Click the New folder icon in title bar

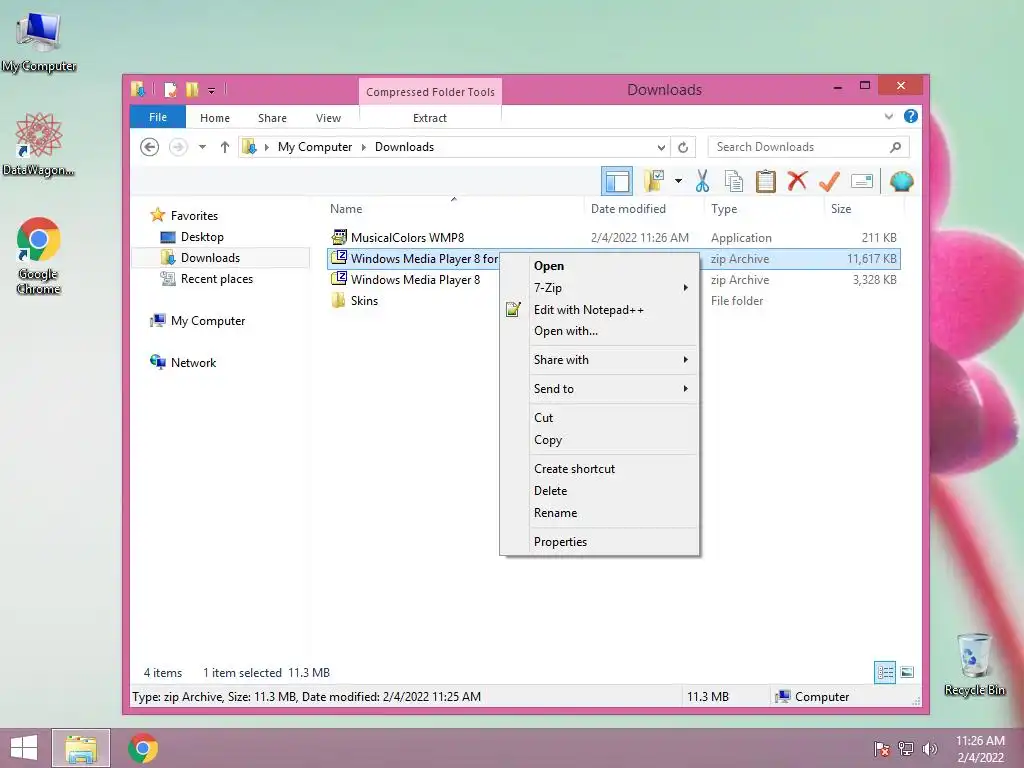[x=191, y=89]
